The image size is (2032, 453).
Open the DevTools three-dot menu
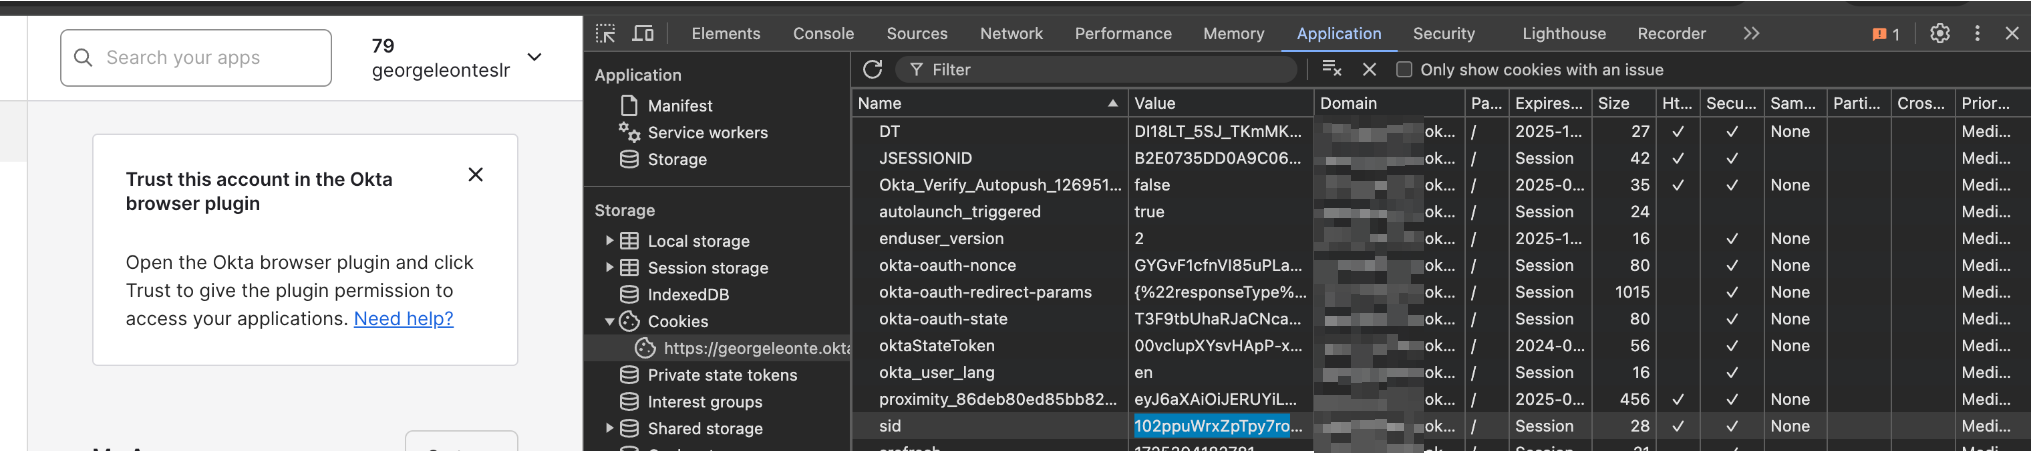(1977, 33)
